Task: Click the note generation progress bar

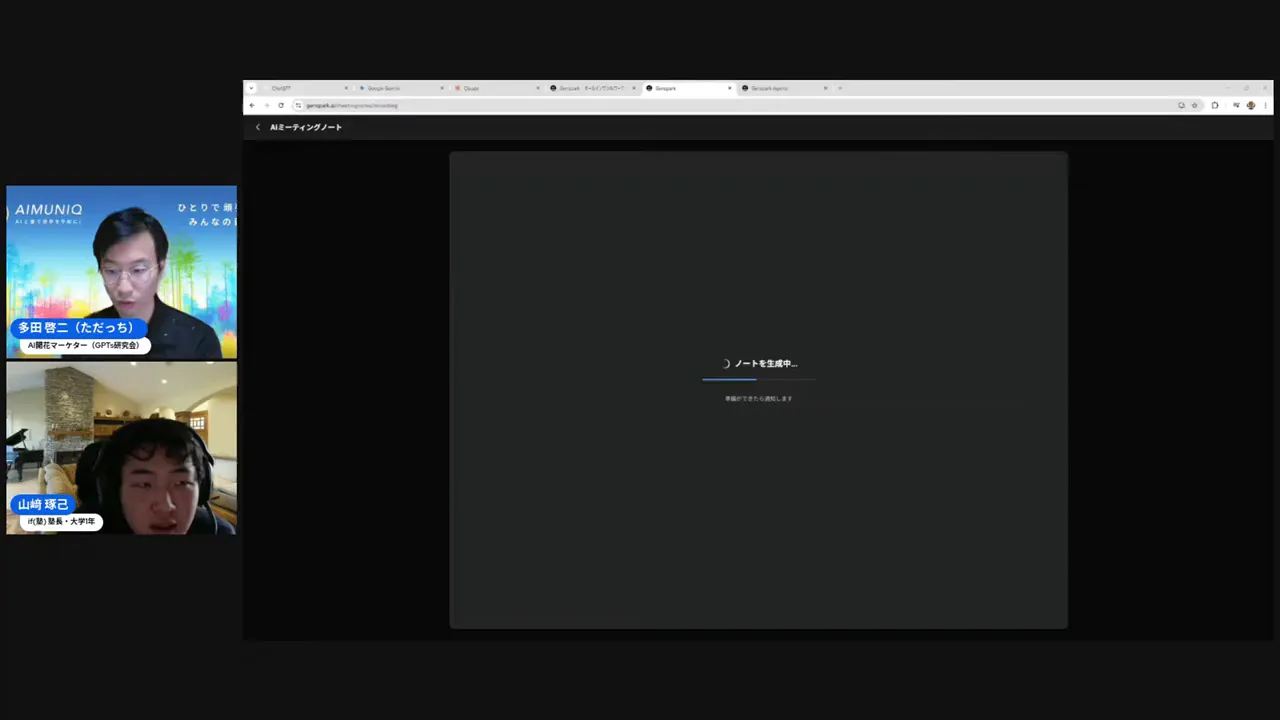Action: tap(759, 380)
